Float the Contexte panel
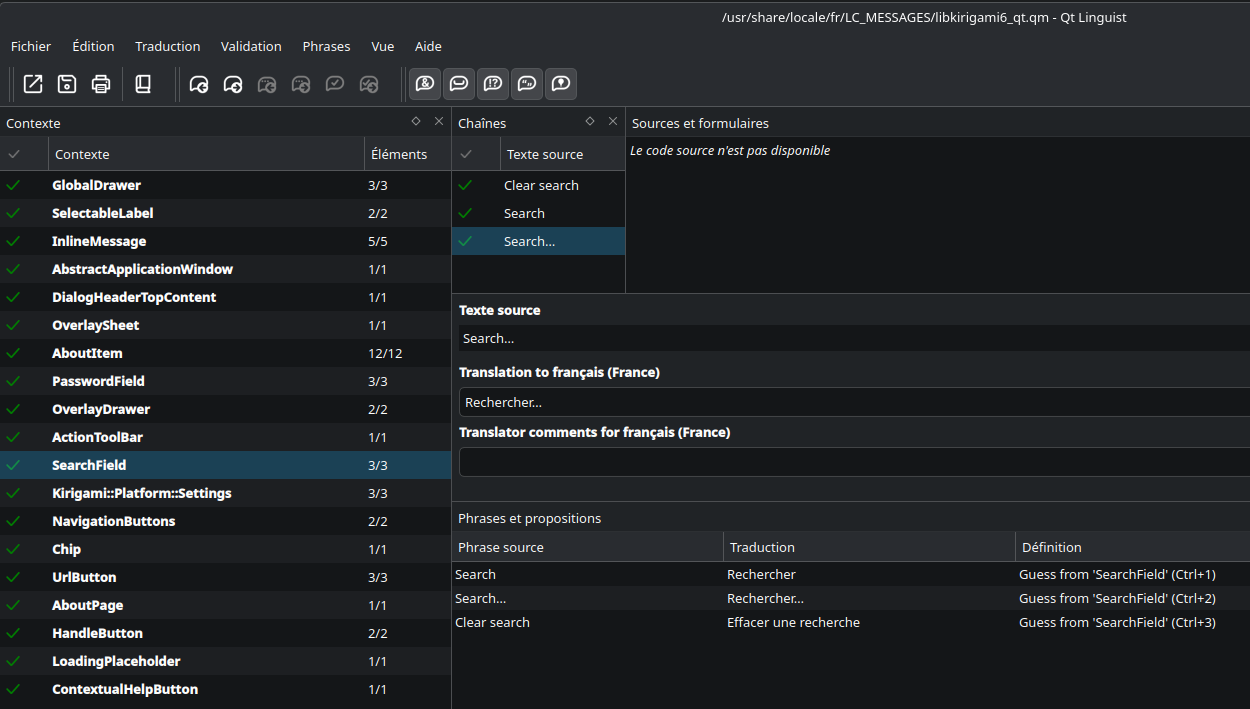Image resolution: width=1250 pixels, height=709 pixels. [x=416, y=121]
